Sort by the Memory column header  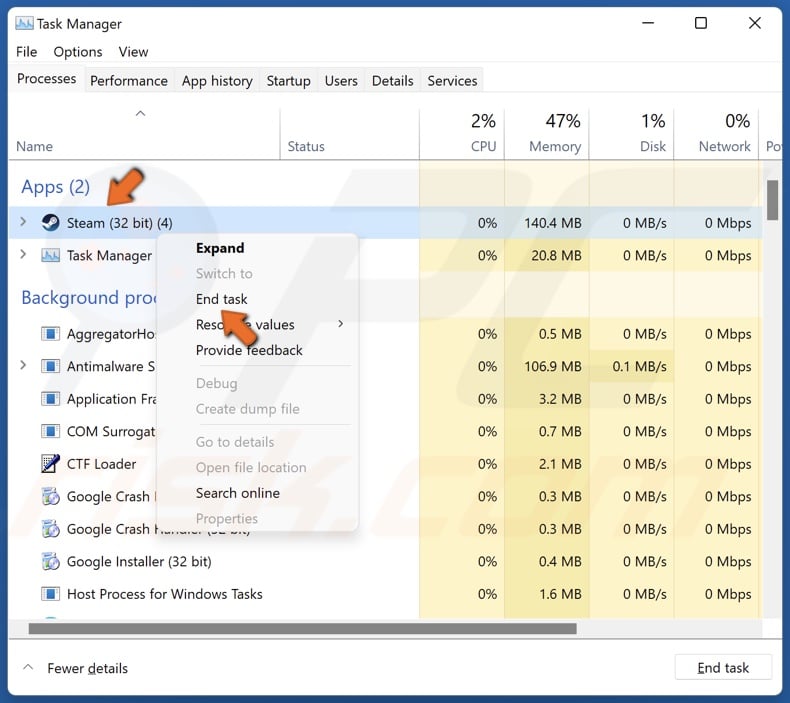coord(547,134)
